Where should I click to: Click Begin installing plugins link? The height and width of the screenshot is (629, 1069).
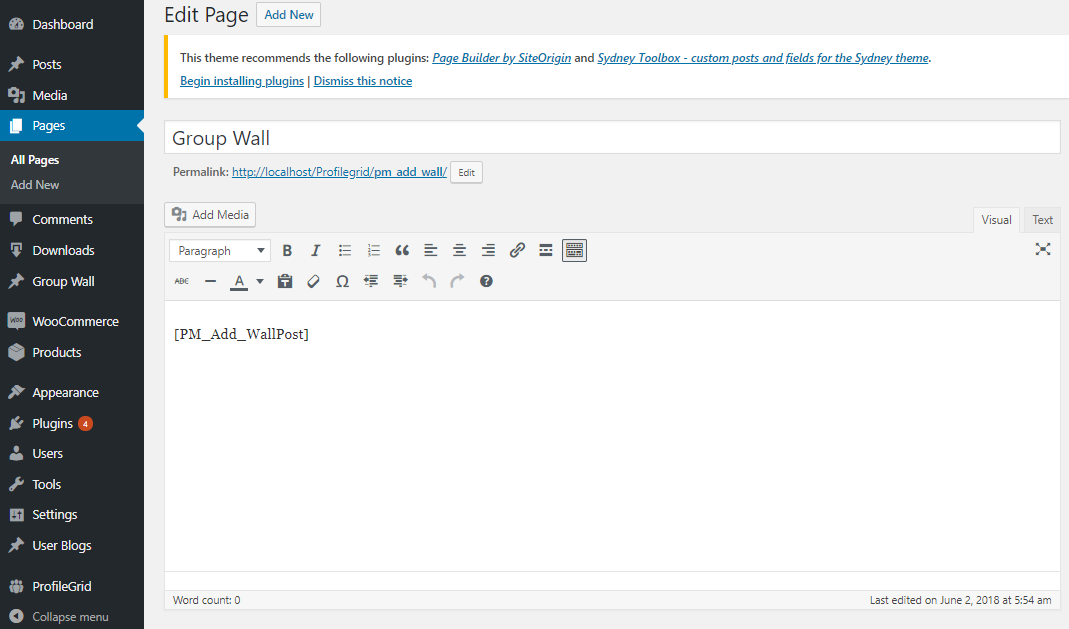point(241,80)
